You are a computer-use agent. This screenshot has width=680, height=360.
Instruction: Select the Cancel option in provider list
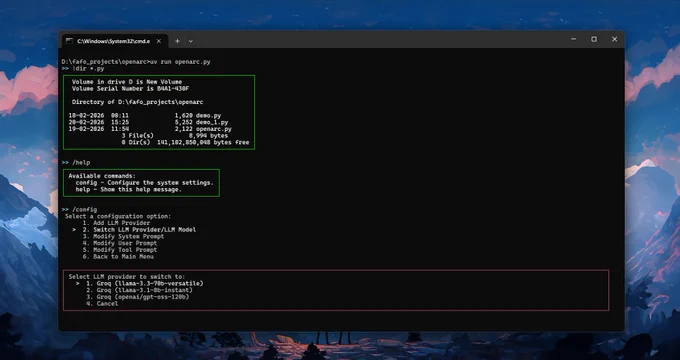tap(102, 303)
